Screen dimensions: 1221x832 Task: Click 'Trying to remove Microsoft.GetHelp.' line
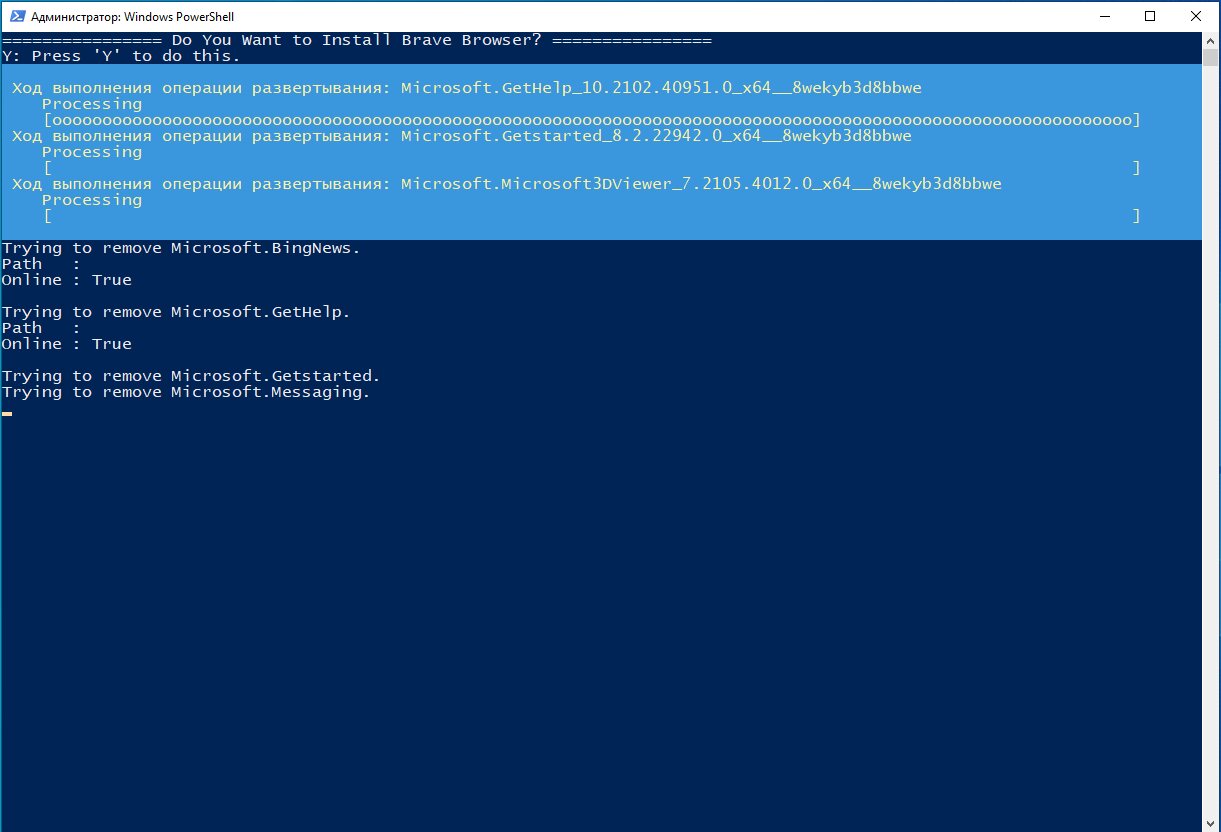point(176,312)
